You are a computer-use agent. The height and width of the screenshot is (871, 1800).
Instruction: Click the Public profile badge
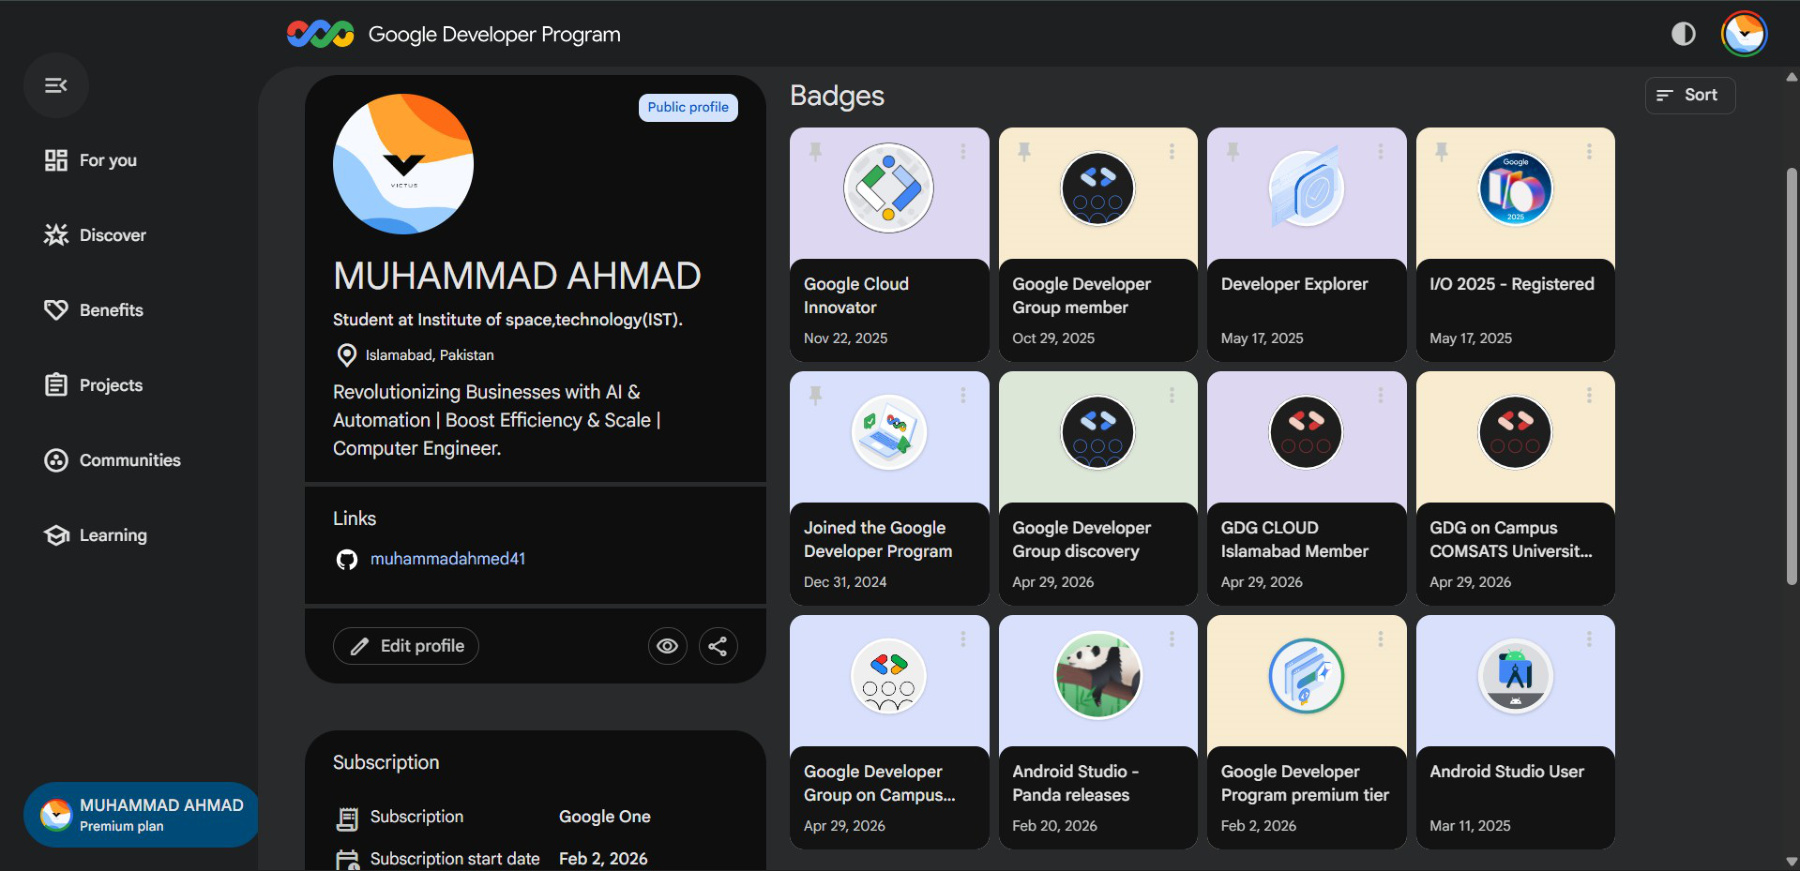point(688,107)
